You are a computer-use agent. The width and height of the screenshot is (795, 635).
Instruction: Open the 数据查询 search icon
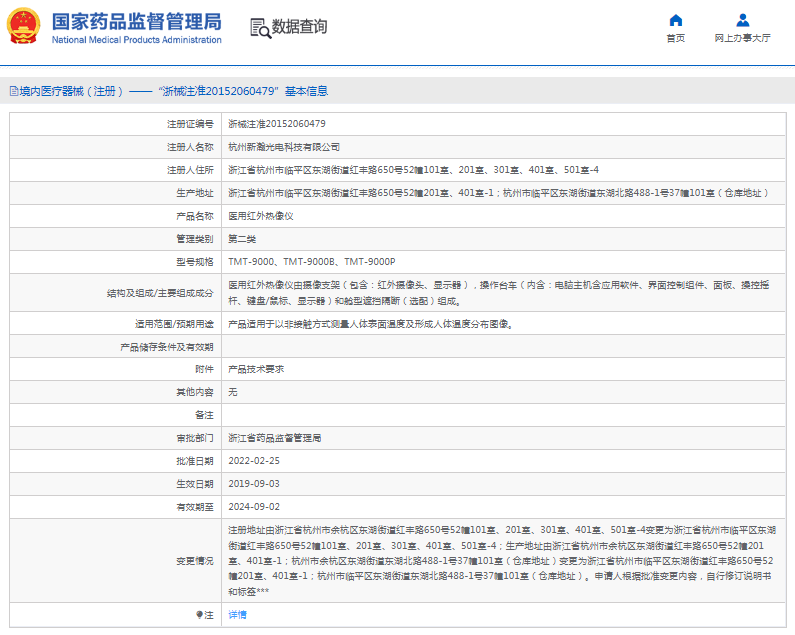pos(259,27)
